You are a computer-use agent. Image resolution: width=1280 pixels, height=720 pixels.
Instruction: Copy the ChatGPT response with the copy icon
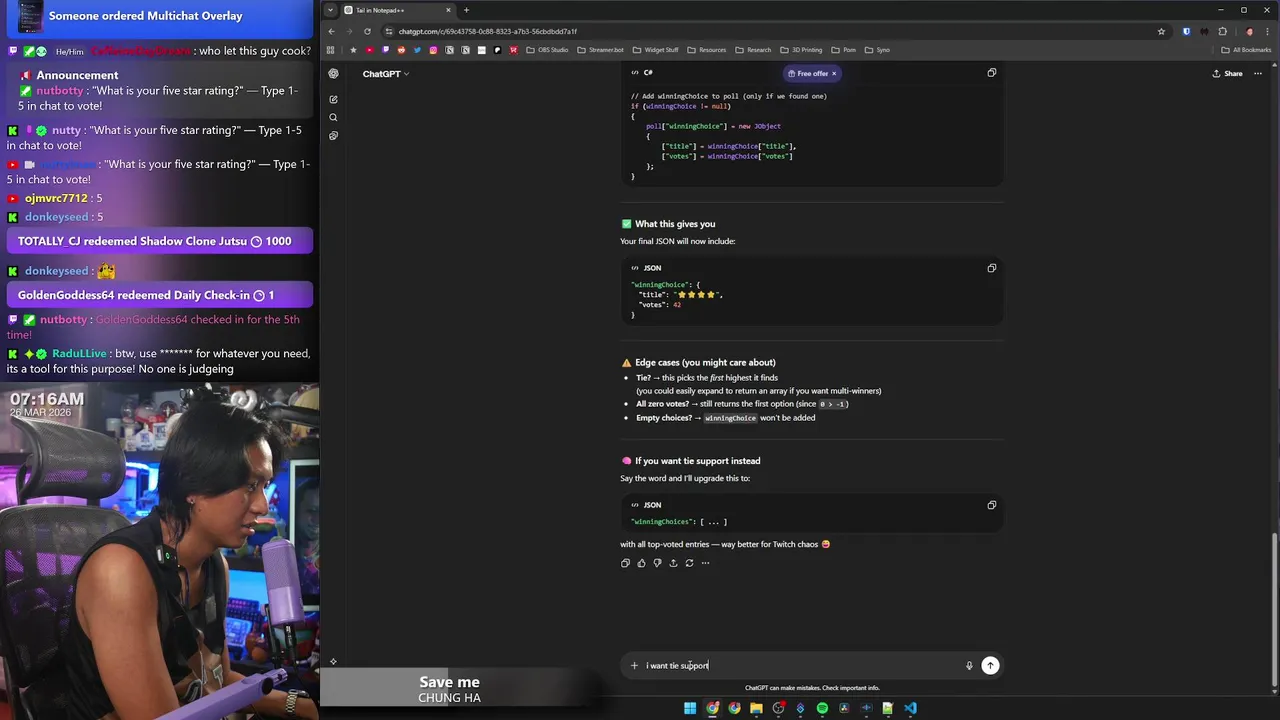click(x=626, y=563)
